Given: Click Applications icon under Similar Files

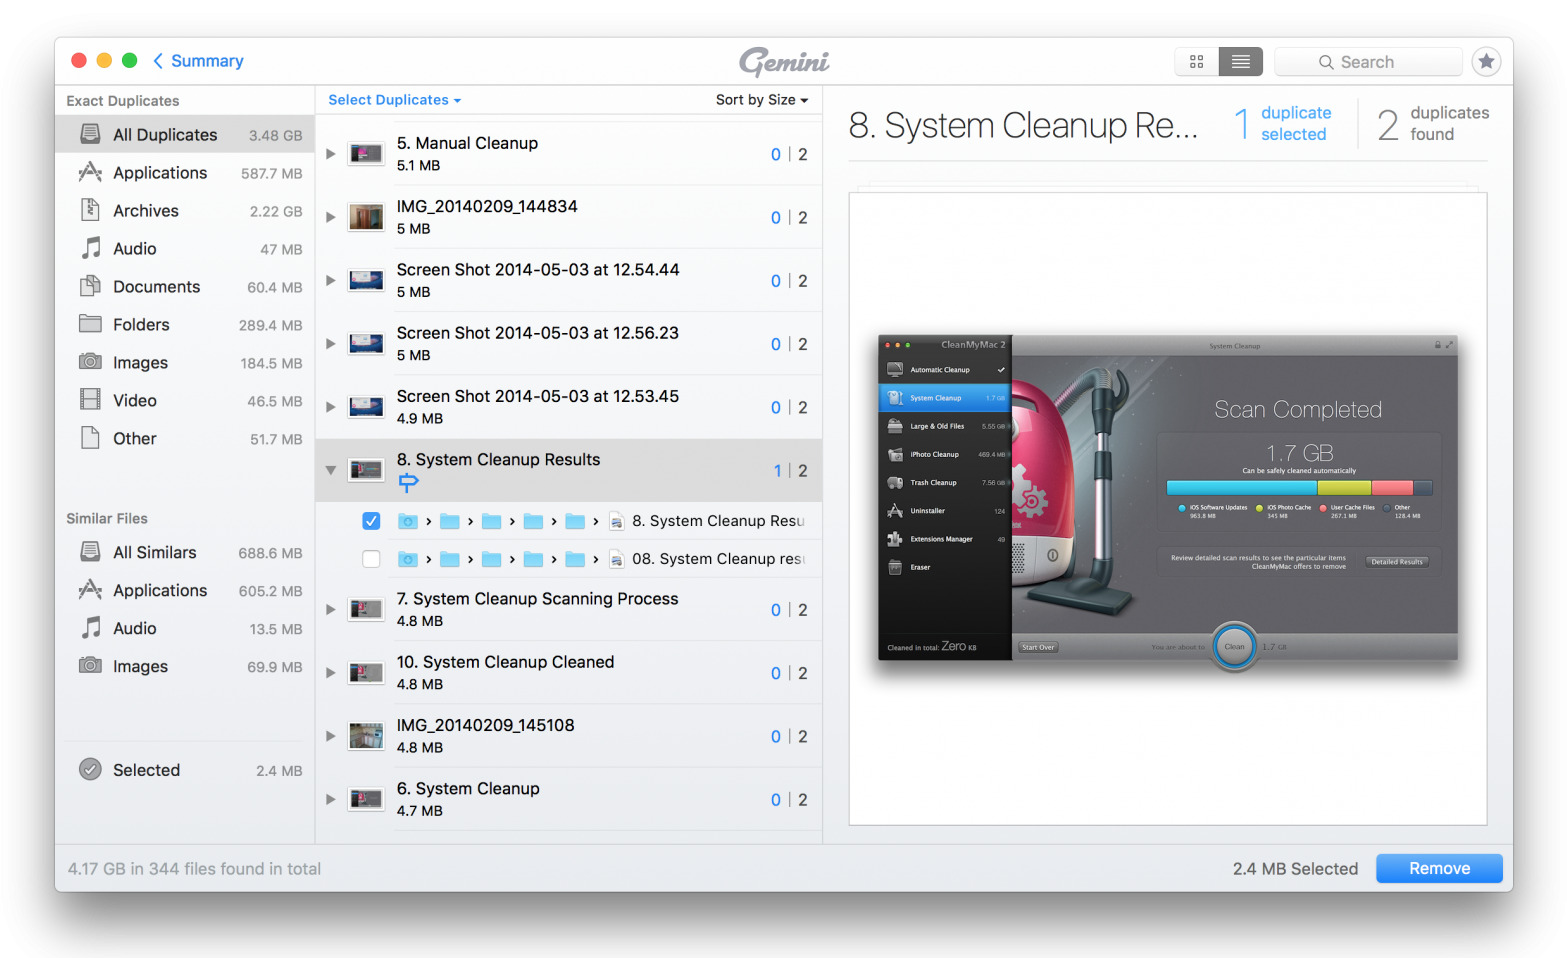Looking at the screenshot, I should pyautogui.click(x=90, y=590).
